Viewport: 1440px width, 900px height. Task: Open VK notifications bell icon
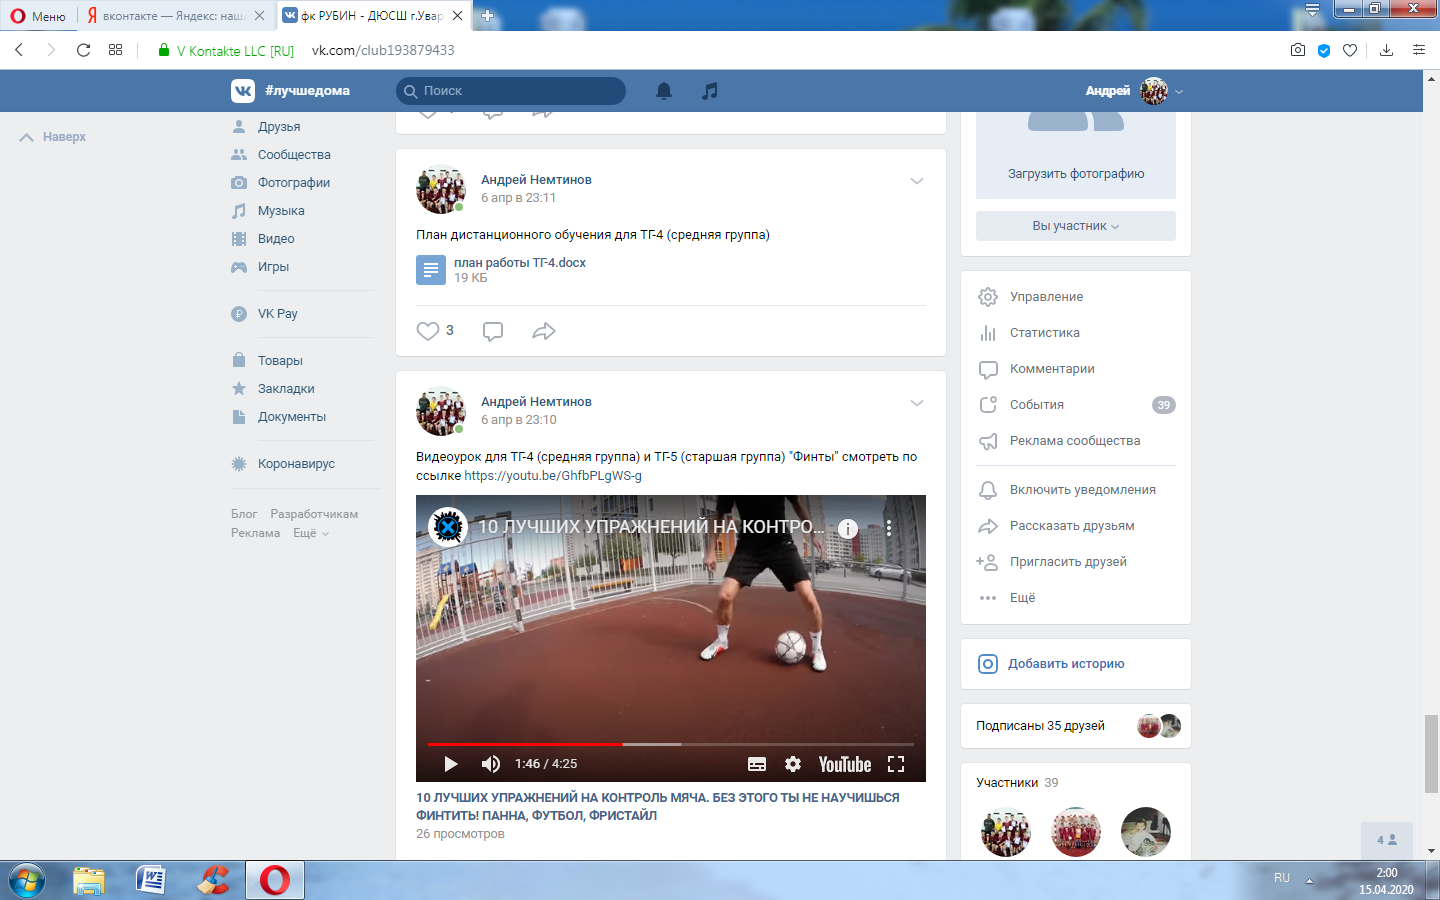point(664,91)
